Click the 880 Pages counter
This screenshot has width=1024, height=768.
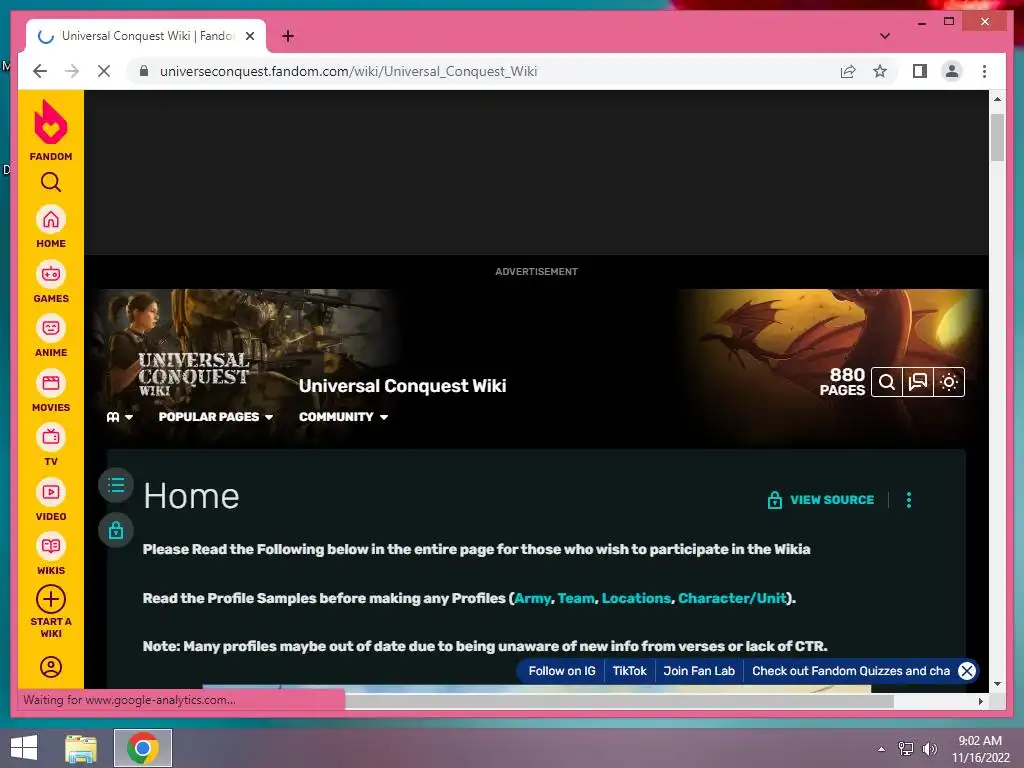[x=842, y=382]
